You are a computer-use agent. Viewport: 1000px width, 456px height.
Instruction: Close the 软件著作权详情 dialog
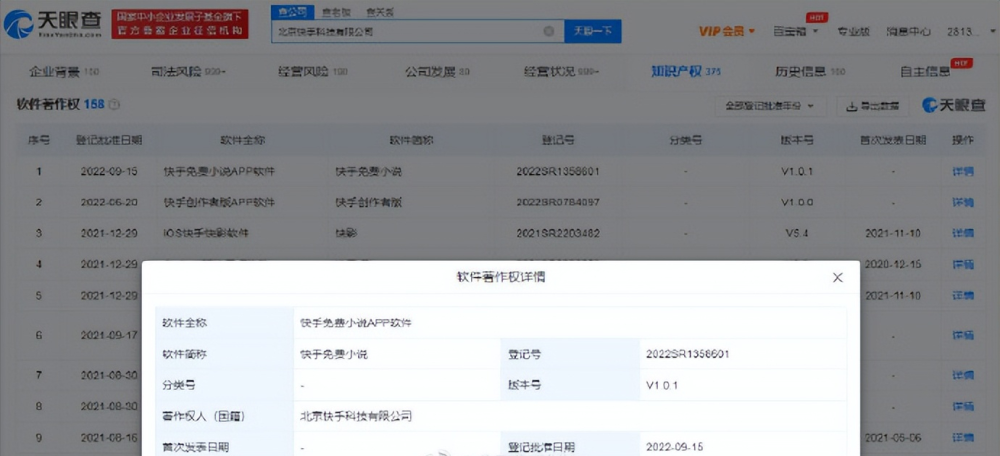[x=837, y=277]
